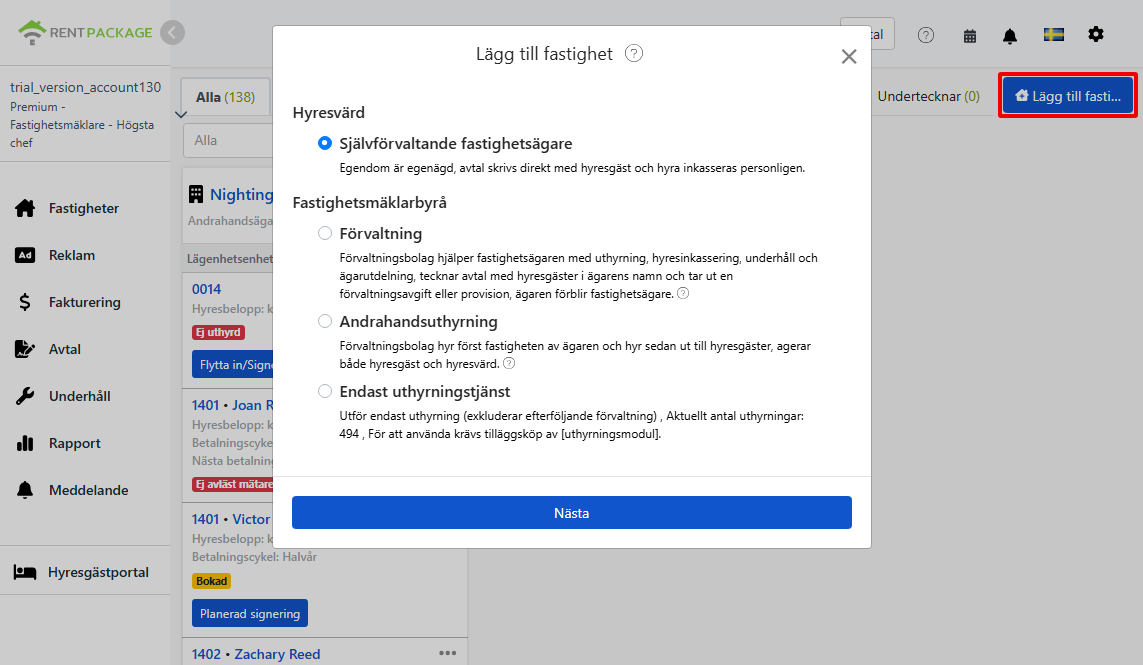Click the Swedish flag language icon
The image size is (1143, 665).
pyautogui.click(x=1053, y=34)
